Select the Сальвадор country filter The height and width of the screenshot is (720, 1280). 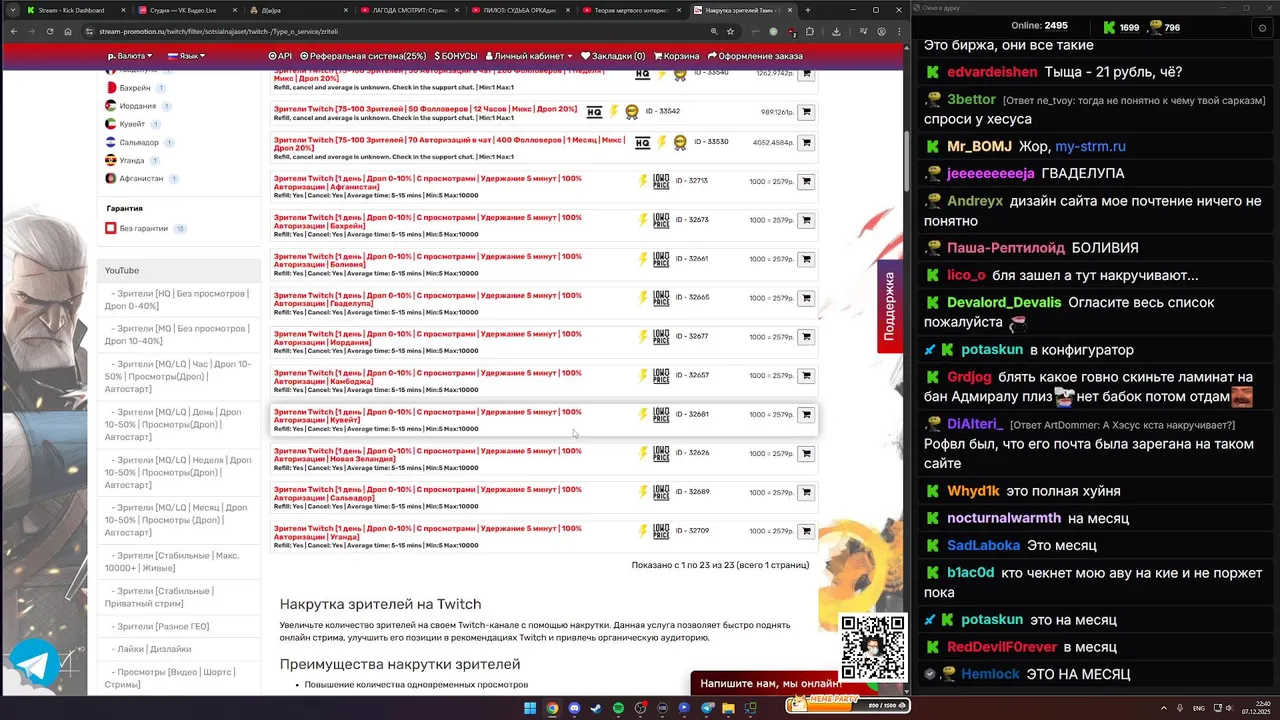(139, 143)
